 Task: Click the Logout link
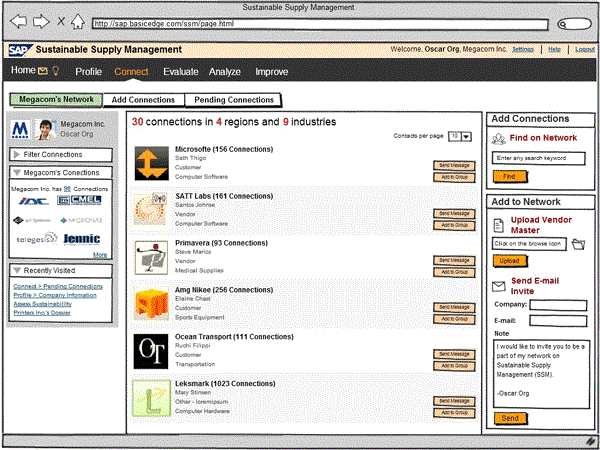tap(584, 49)
